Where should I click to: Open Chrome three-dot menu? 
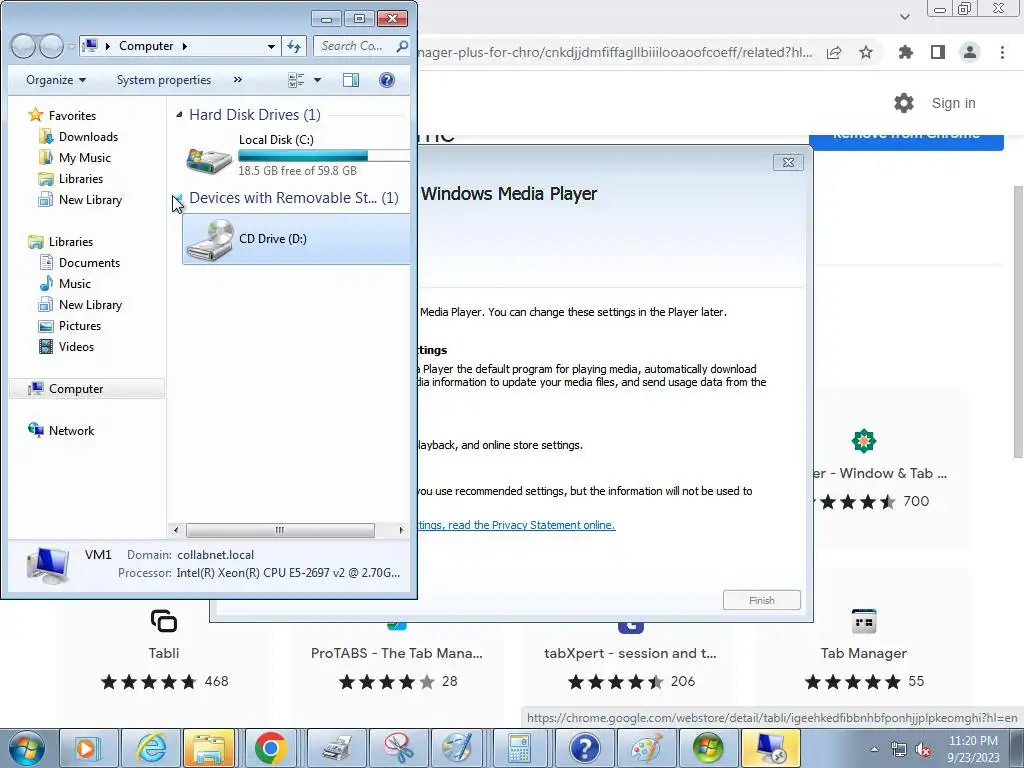[1002, 52]
